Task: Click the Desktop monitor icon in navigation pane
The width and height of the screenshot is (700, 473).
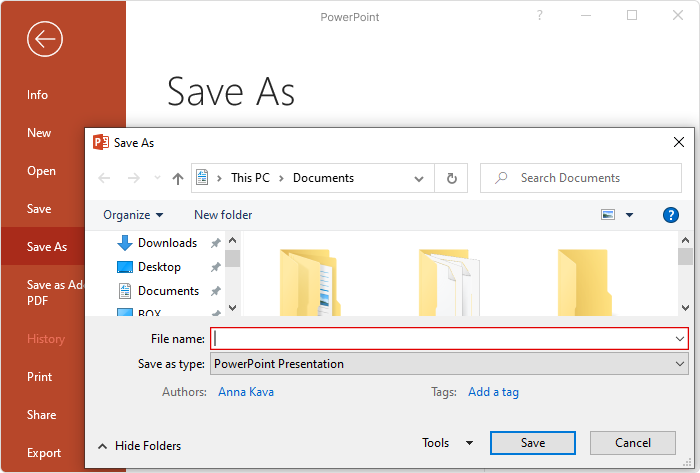Action: click(125, 267)
